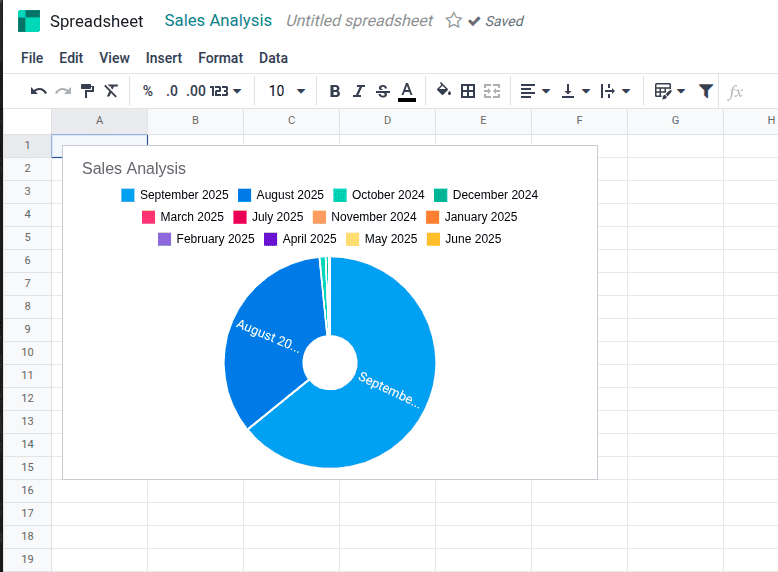Open the fill color bucket
The height and width of the screenshot is (572, 778).
444,90
